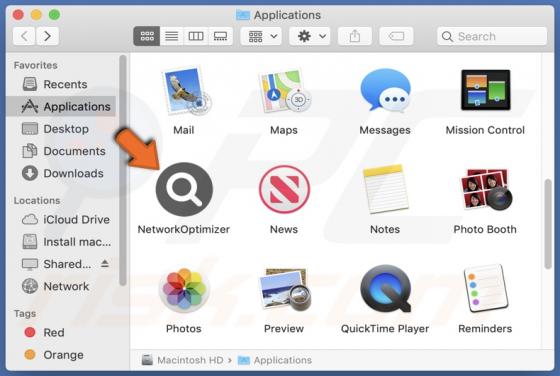The image size is (560, 376).
Task: Open the Reminders app icon
Action: 485,289
